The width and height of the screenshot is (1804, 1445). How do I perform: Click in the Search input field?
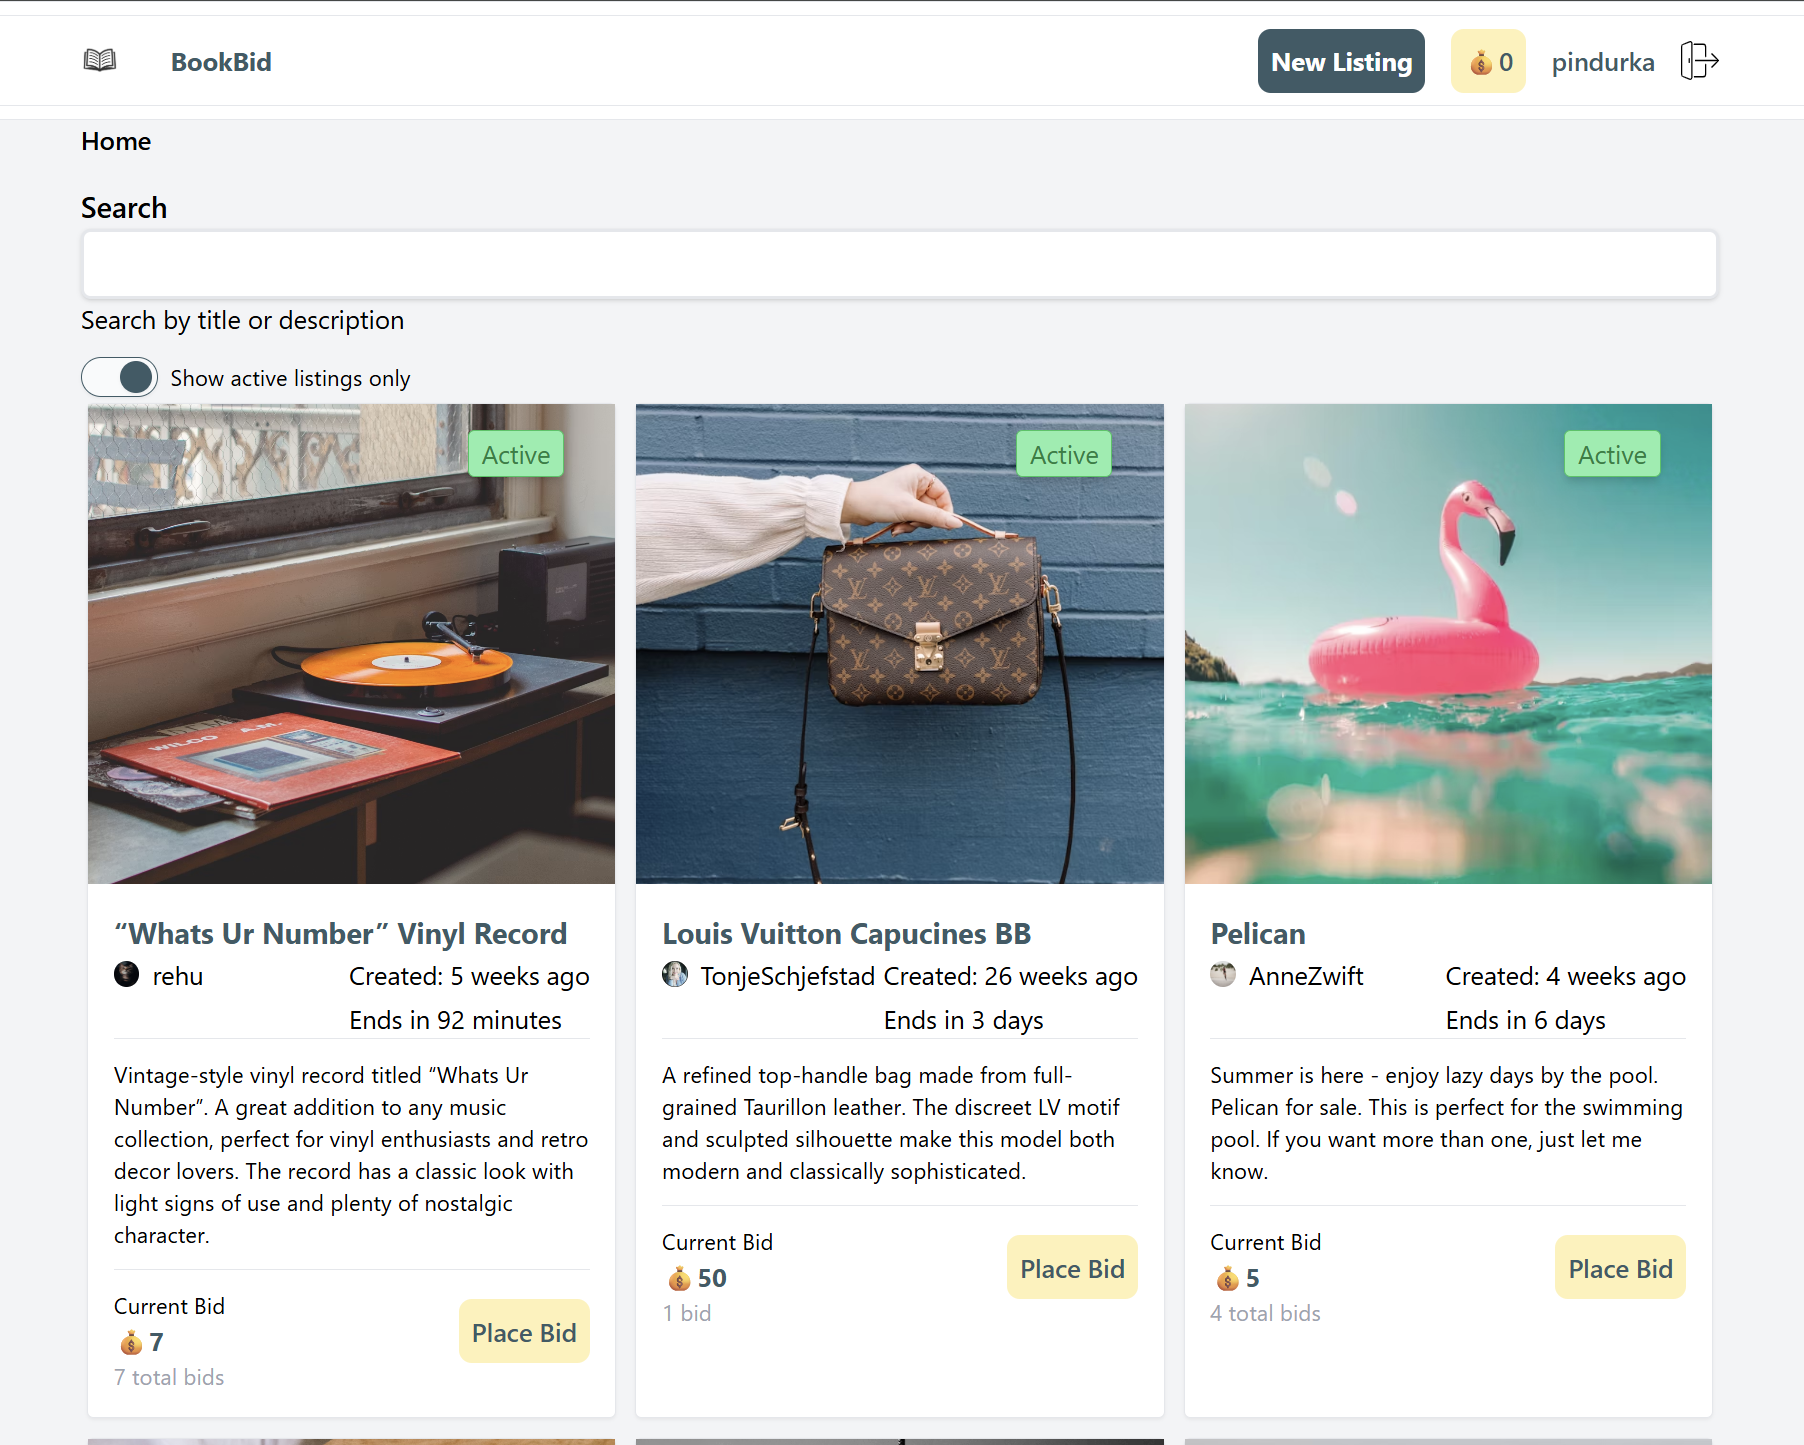[x=900, y=264]
